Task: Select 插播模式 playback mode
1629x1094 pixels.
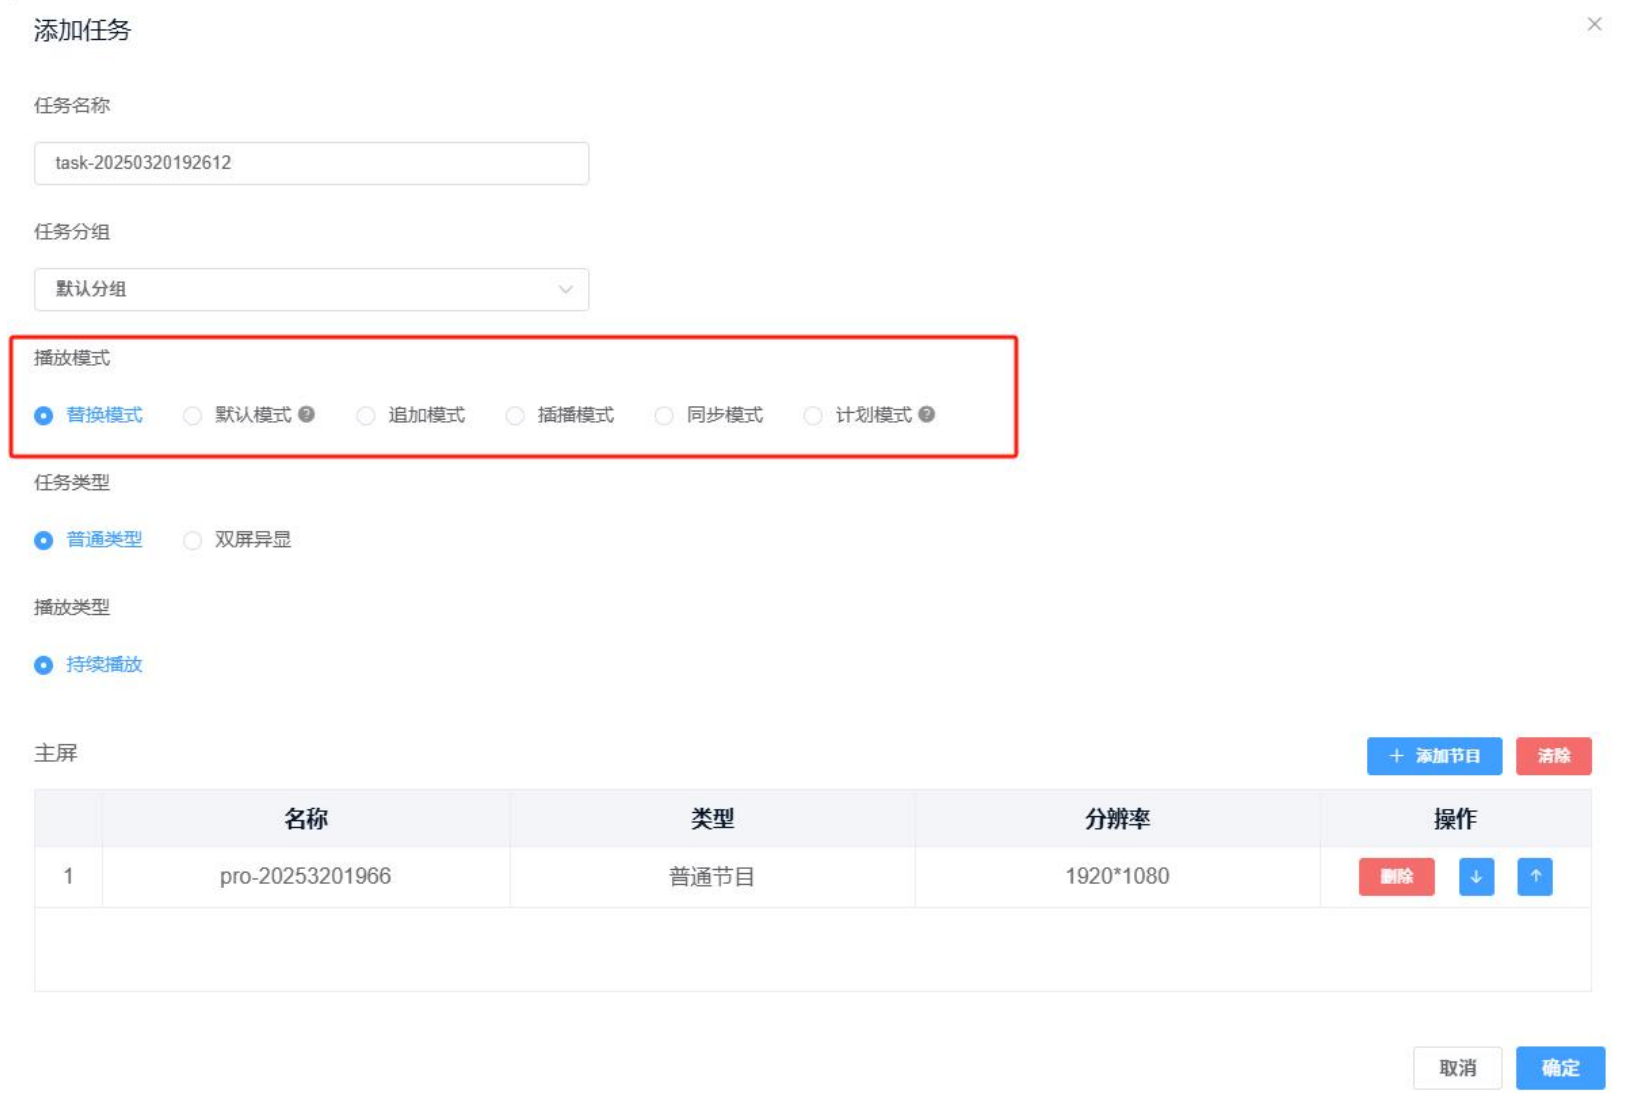Action: (515, 416)
